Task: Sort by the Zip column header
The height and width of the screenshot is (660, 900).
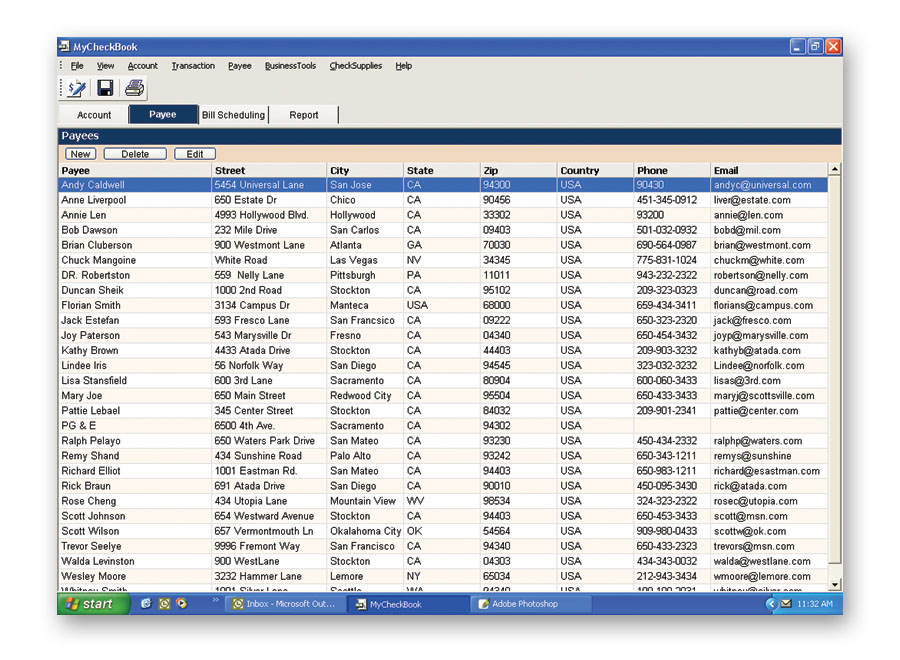Action: click(x=518, y=170)
